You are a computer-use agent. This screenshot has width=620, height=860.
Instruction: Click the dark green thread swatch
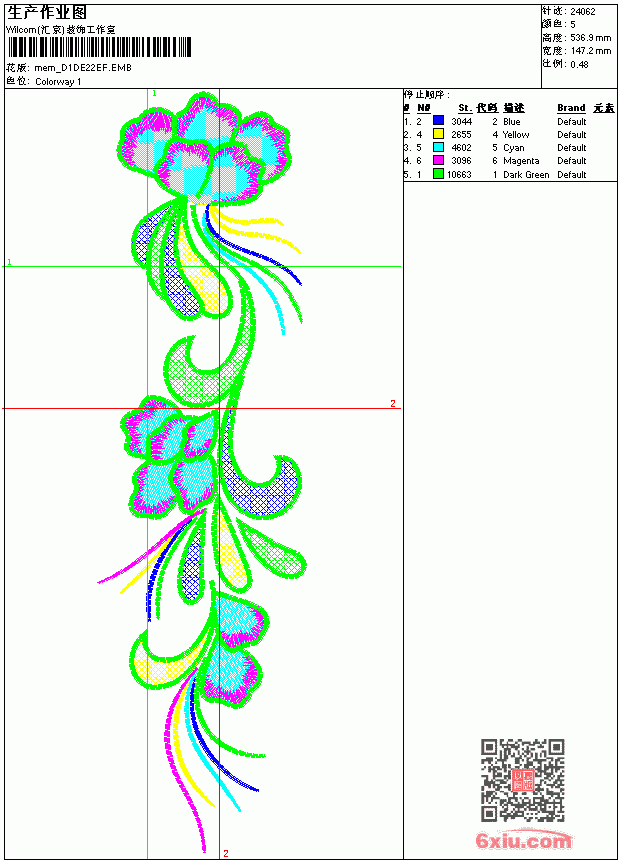click(x=438, y=174)
